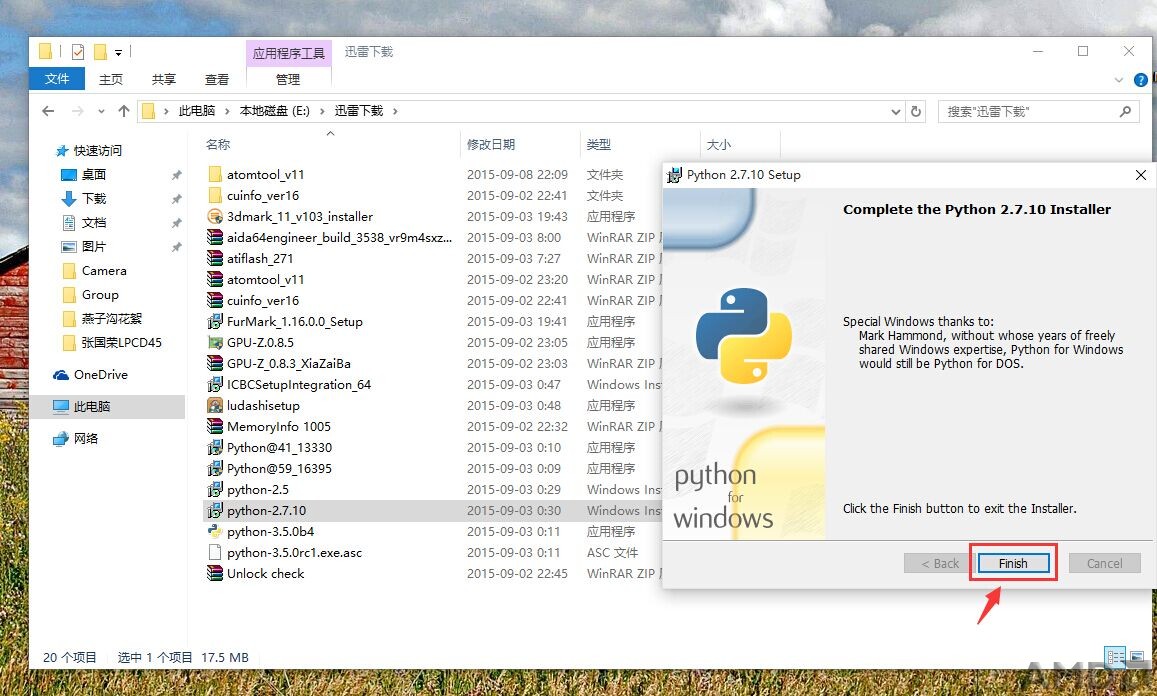Select the atomtool_v11 folder icon
Image resolution: width=1157 pixels, height=696 pixels.
click(215, 174)
